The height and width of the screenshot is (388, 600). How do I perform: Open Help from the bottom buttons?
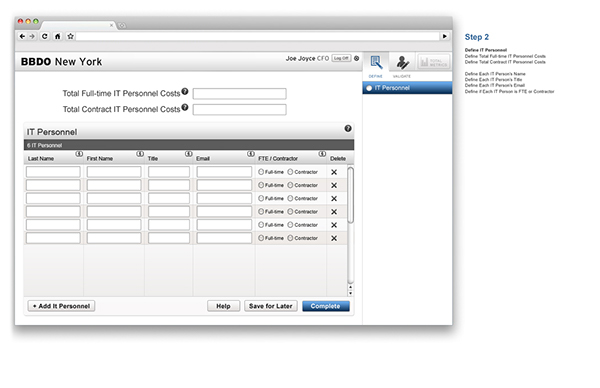pos(223,306)
